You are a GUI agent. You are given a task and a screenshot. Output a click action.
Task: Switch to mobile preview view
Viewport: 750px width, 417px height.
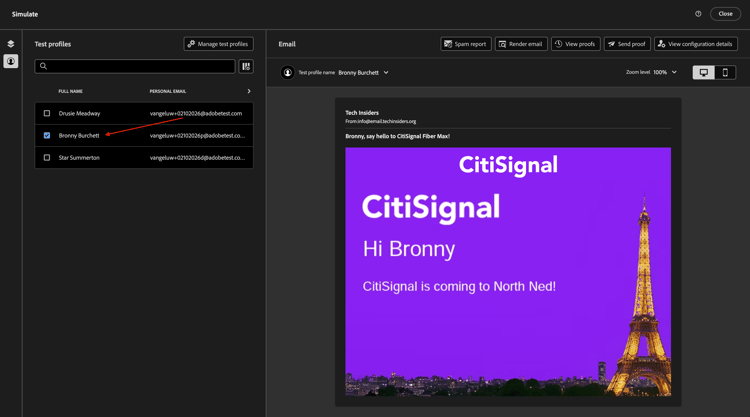tap(725, 73)
